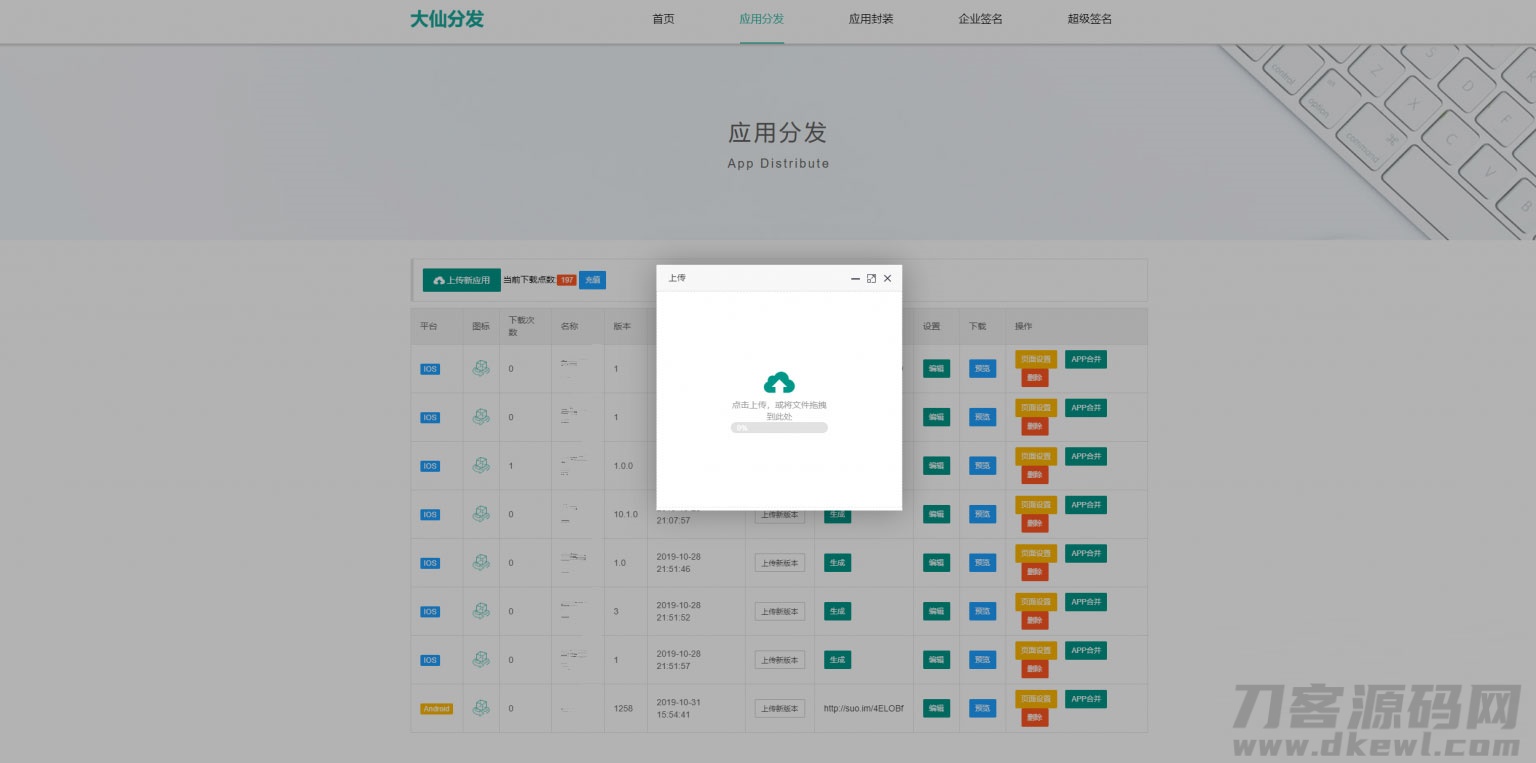1536x763 pixels.
Task: Click 上传新版本 in the Android row
Action: [780, 708]
